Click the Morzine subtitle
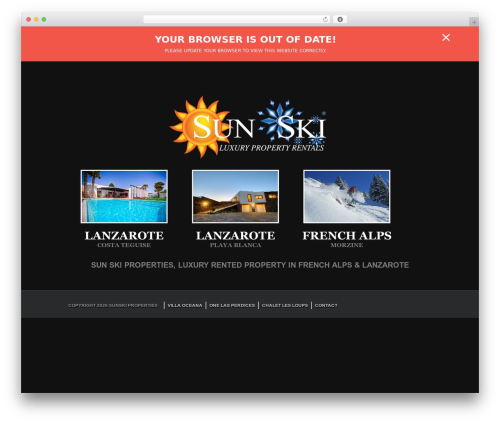Screen dimensions: 500x423 347,245
